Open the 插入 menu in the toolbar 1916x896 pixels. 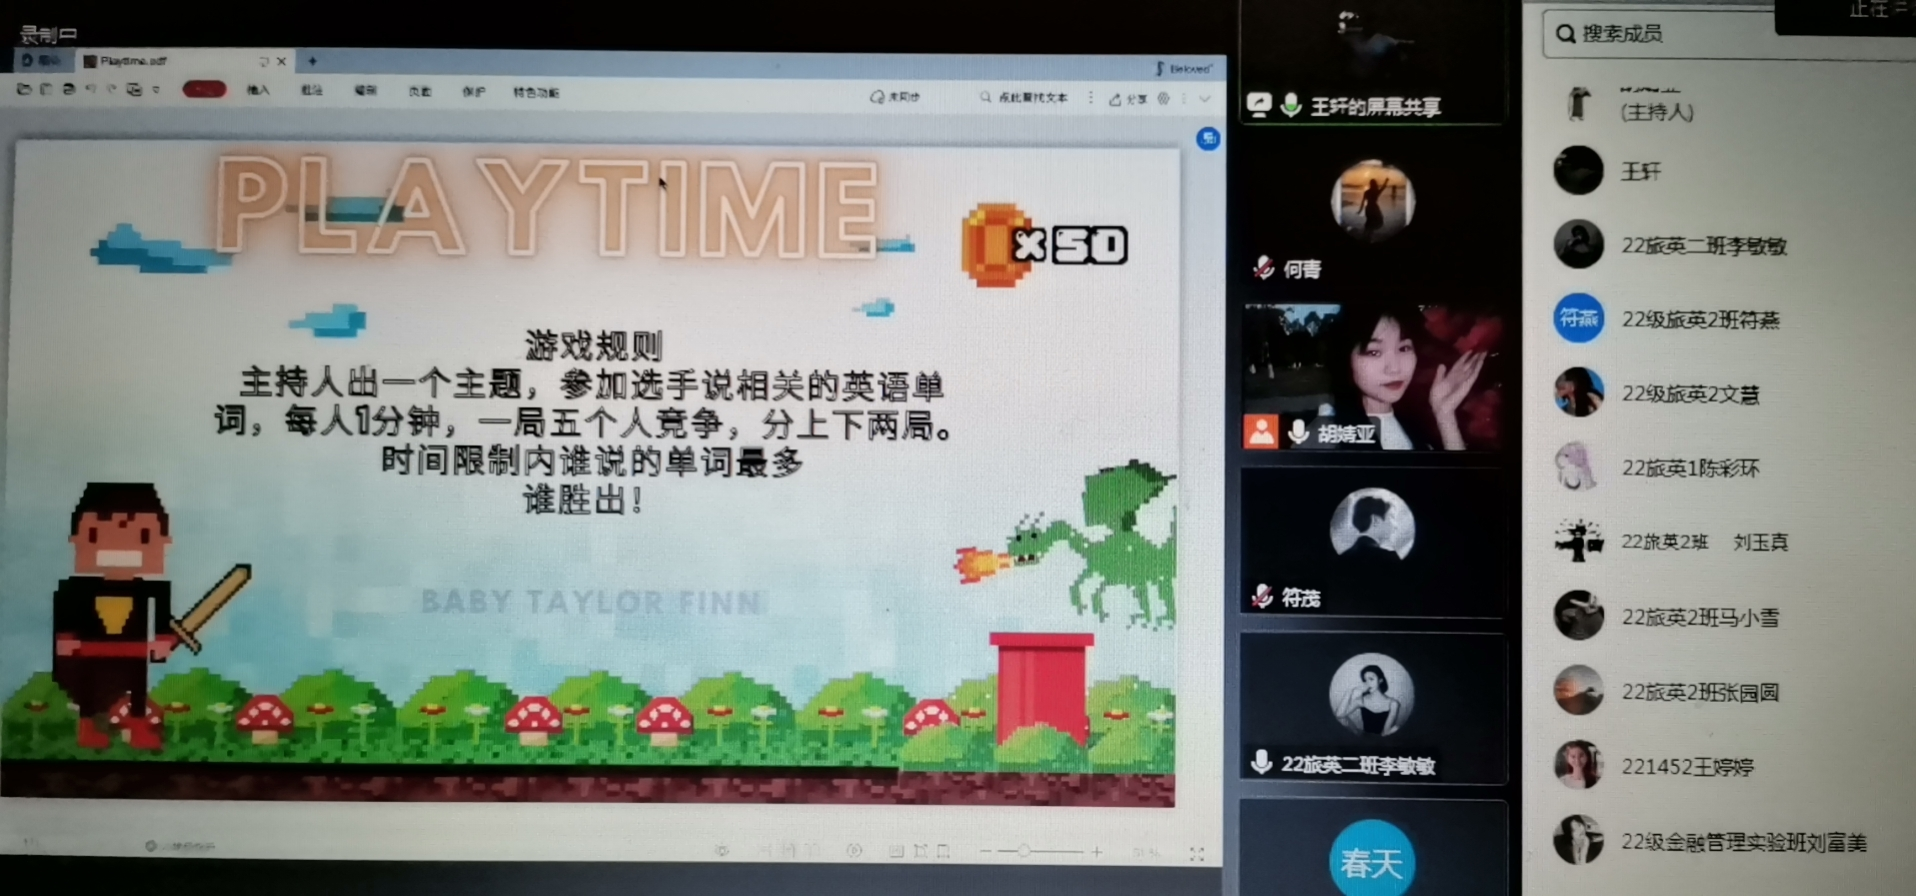click(258, 90)
